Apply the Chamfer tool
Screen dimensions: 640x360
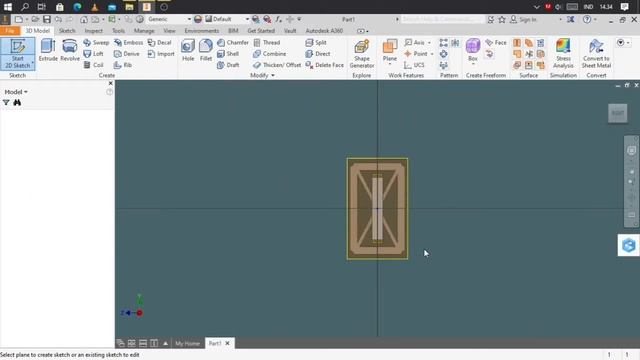coord(233,42)
